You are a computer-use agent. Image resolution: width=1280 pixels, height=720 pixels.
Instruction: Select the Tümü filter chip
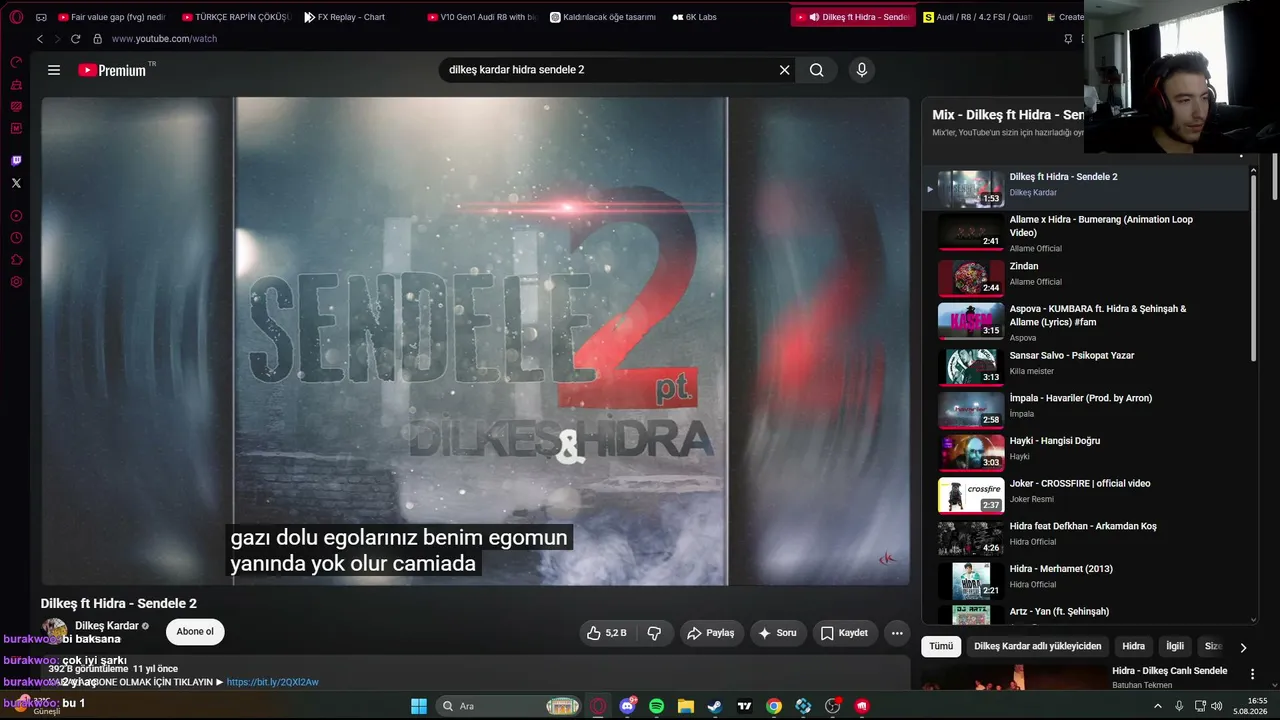[941, 646]
